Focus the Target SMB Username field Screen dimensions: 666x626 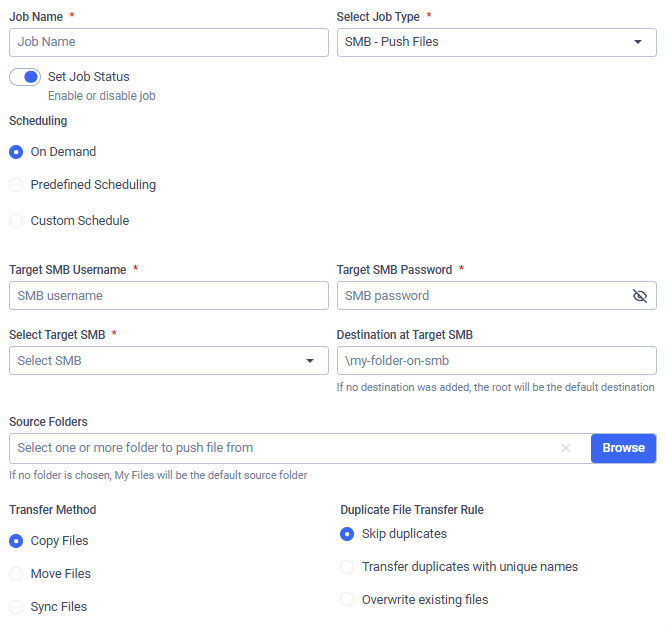point(168,296)
